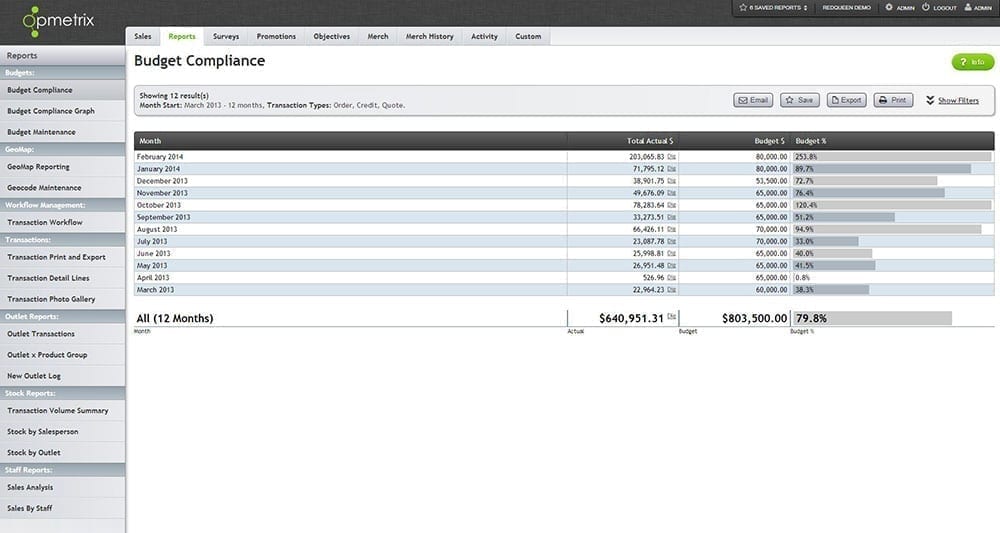This screenshot has height=533, width=1000.
Task: Go to the Promotions tab
Action: click(x=276, y=36)
